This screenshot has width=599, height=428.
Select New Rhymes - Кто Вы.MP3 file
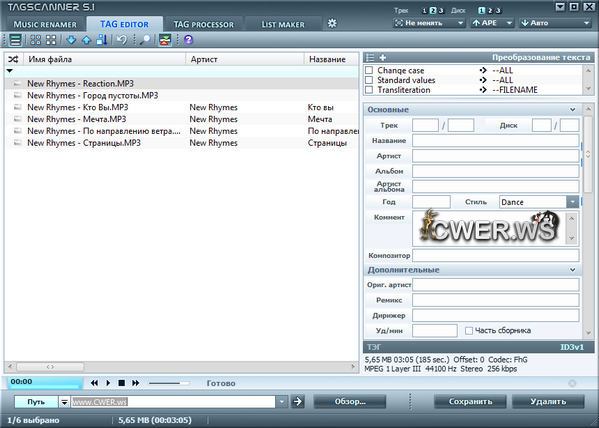[x=78, y=107]
